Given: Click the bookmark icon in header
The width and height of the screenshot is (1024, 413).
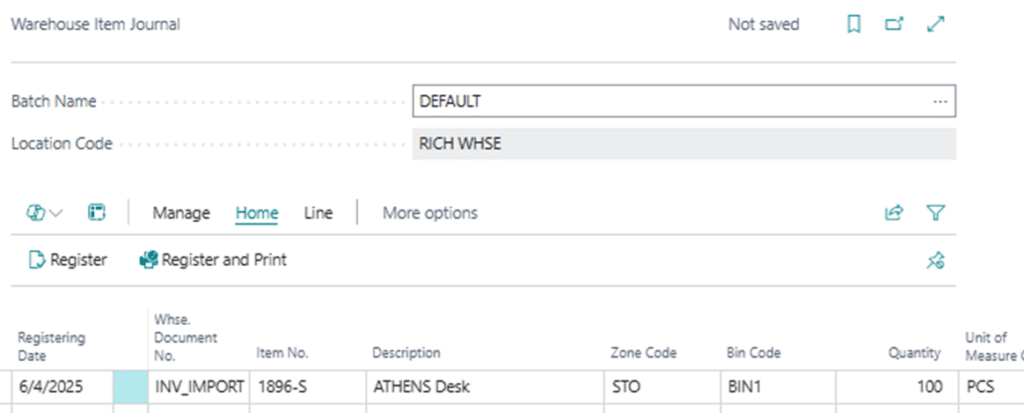Looking at the screenshot, I should point(854,25).
